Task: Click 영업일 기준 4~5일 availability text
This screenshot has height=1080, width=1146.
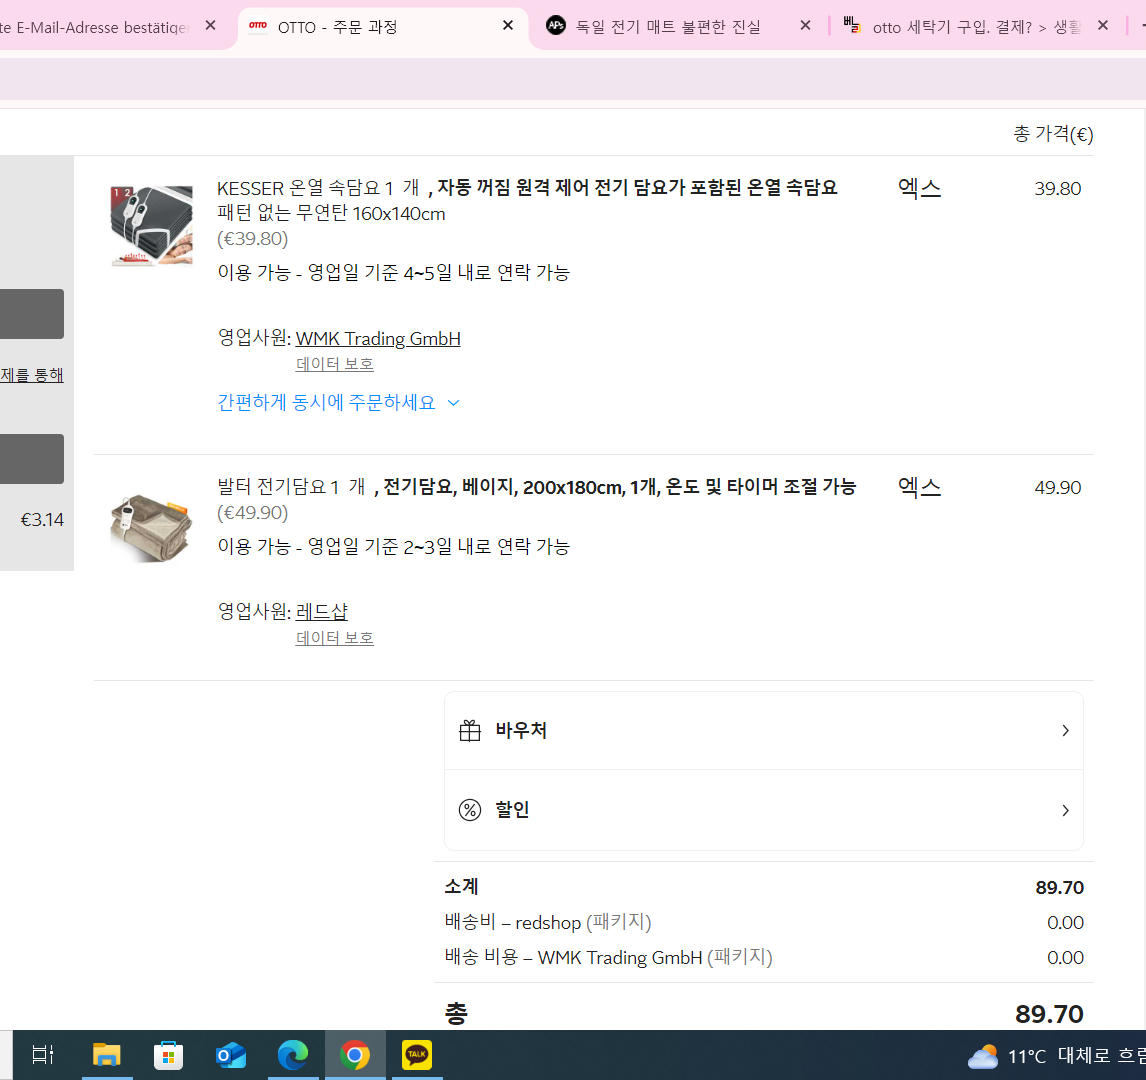Action: click(x=393, y=273)
